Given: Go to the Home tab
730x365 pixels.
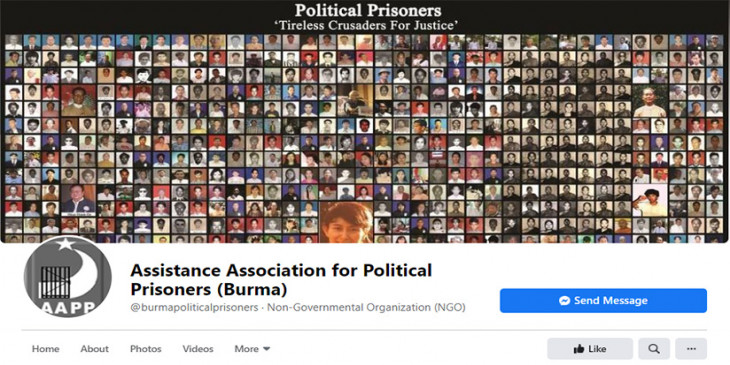Looking at the screenshot, I should (x=45, y=349).
